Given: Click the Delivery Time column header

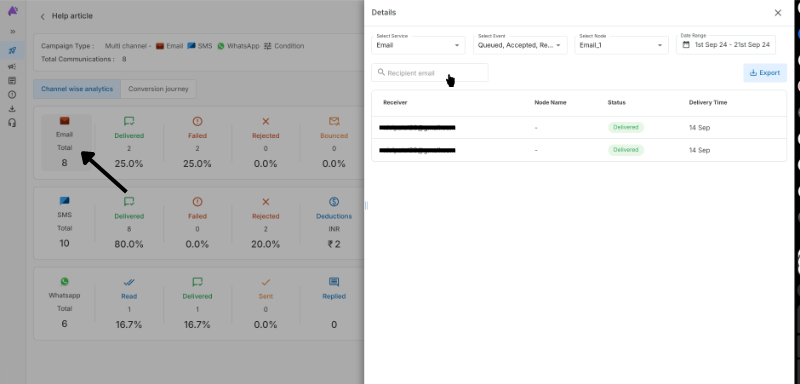Looking at the screenshot, I should (x=708, y=103).
